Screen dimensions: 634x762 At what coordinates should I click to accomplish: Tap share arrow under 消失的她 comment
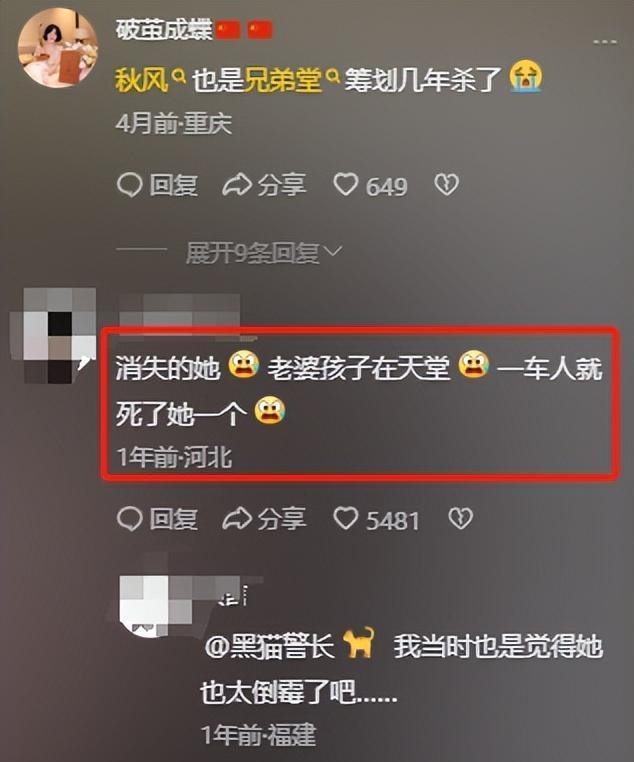coord(264,519)
